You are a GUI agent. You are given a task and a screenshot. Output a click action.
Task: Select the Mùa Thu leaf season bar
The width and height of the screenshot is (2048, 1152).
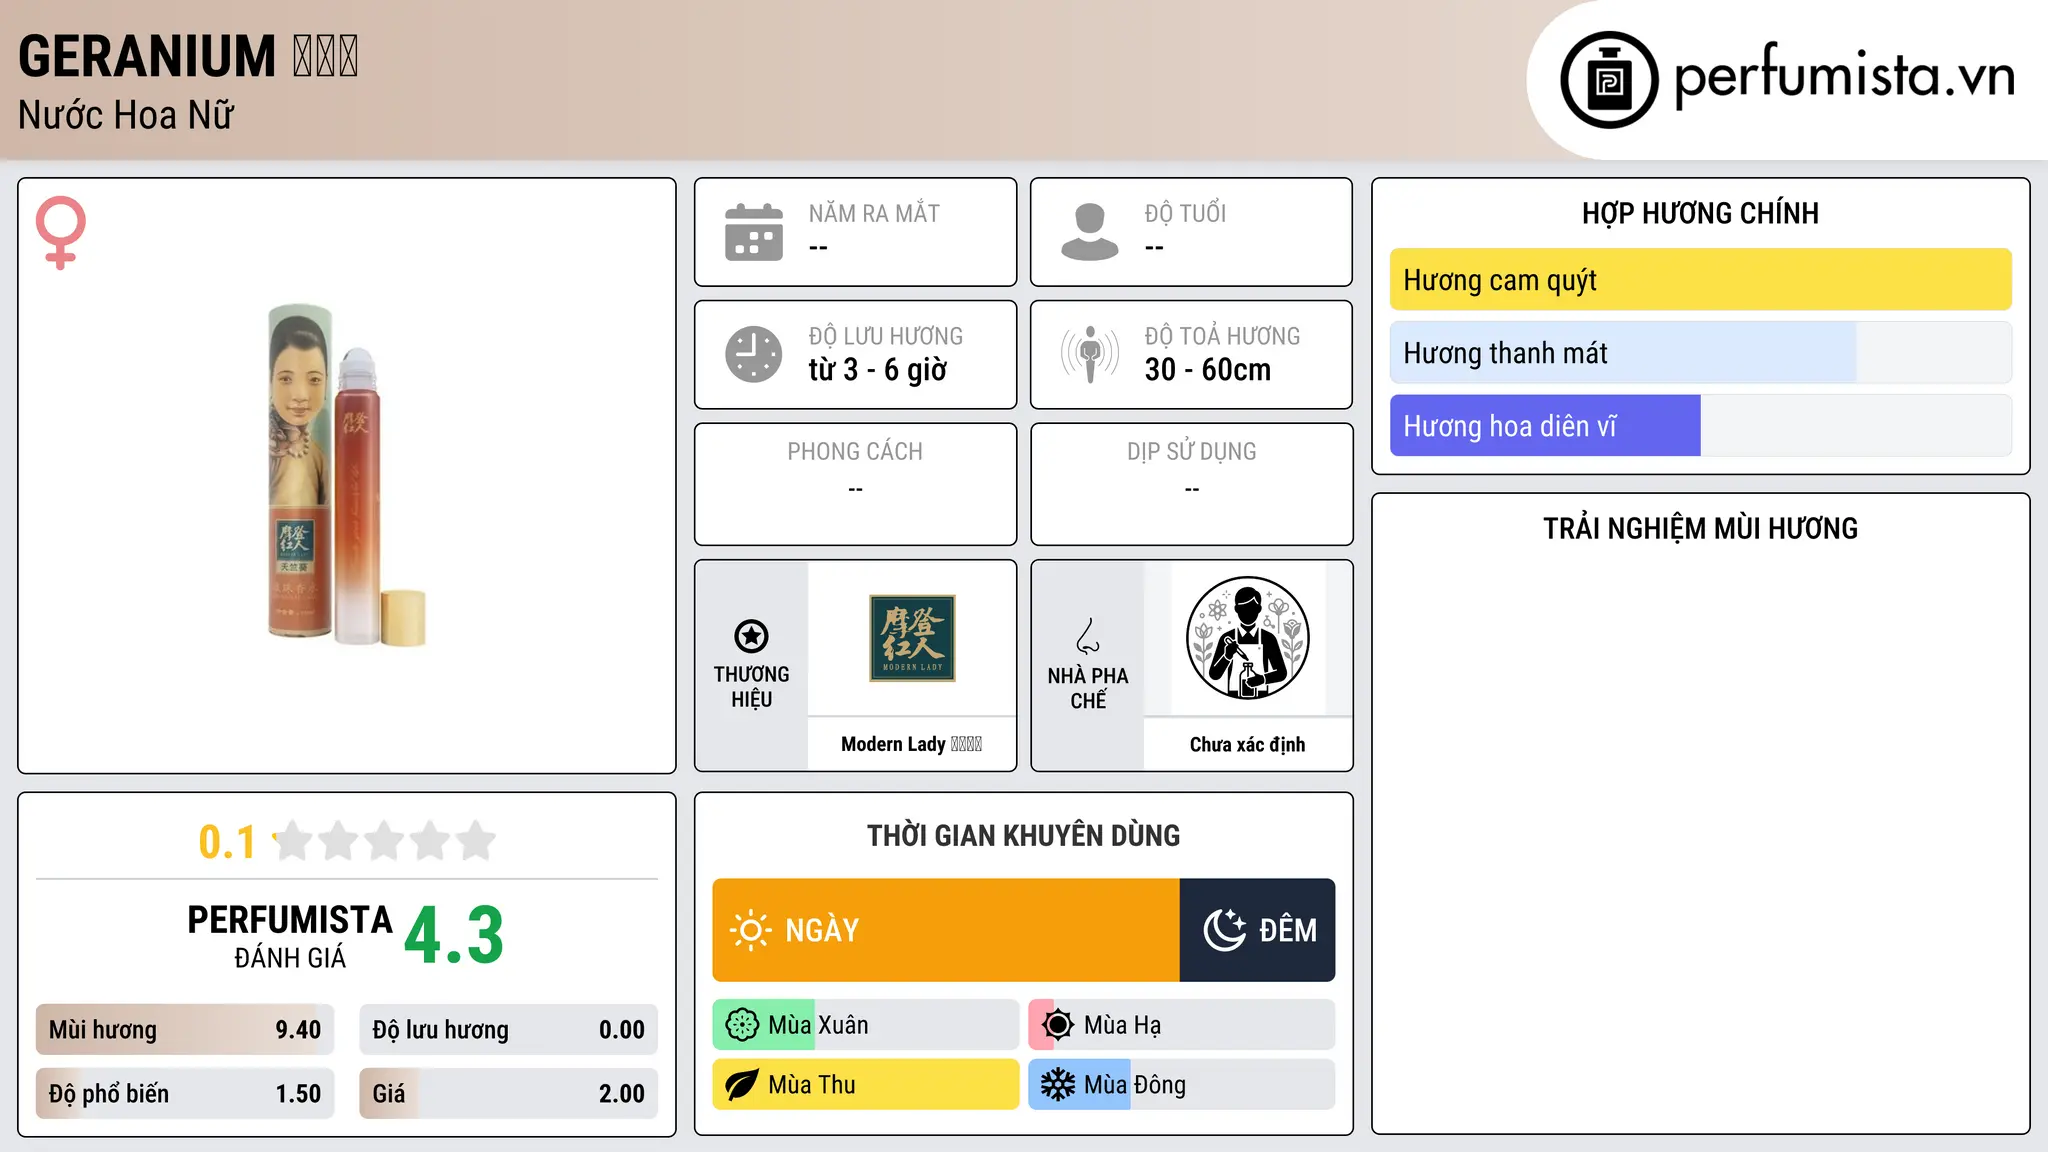click(x=866, y=1084)
